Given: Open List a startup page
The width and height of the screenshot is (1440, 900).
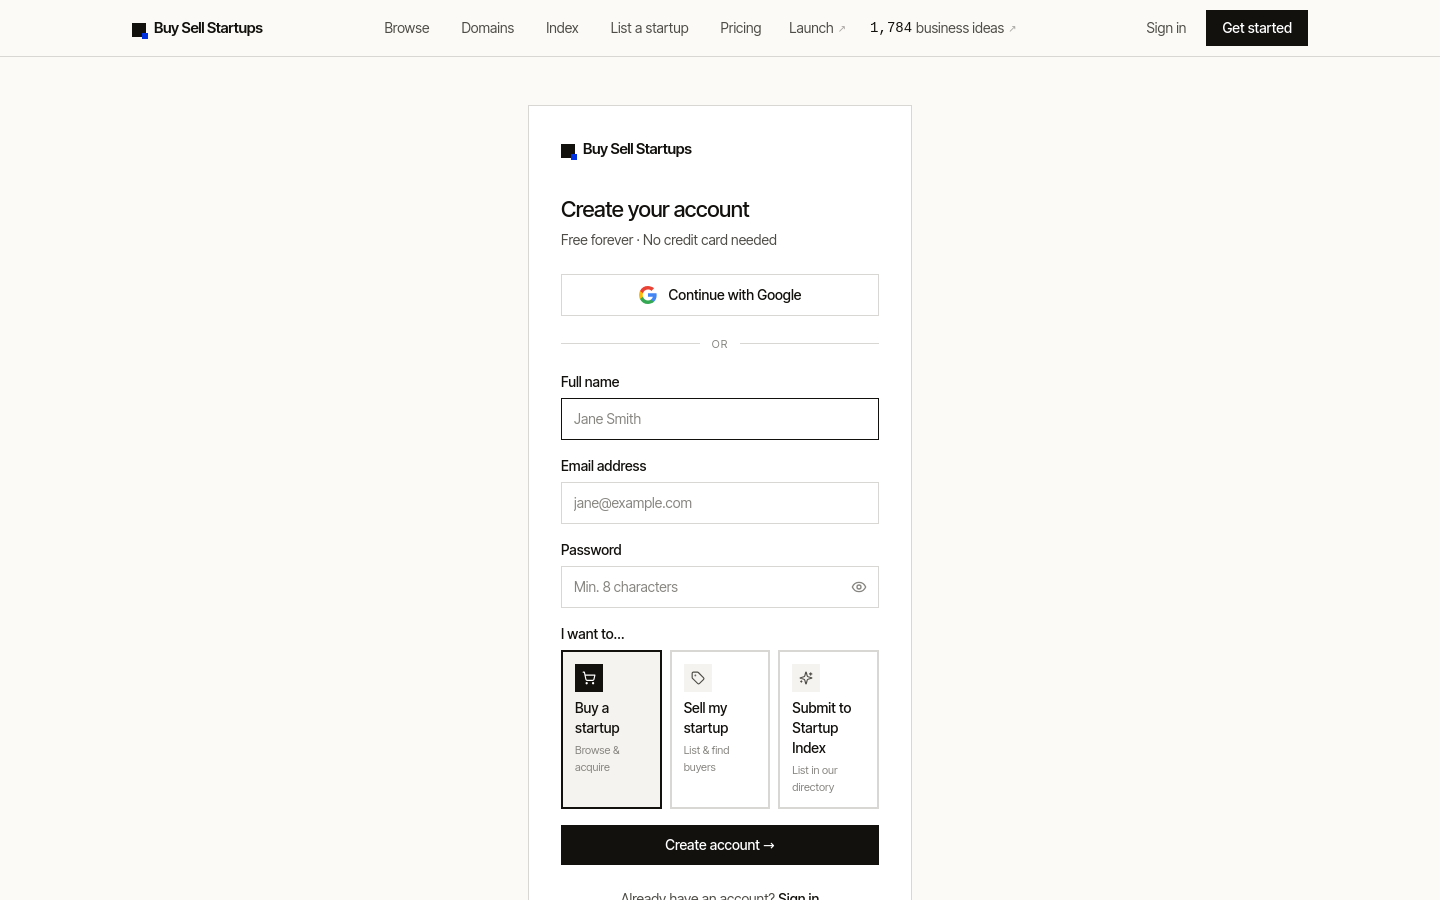Looking at the screenshot, I should click(650, 28).
